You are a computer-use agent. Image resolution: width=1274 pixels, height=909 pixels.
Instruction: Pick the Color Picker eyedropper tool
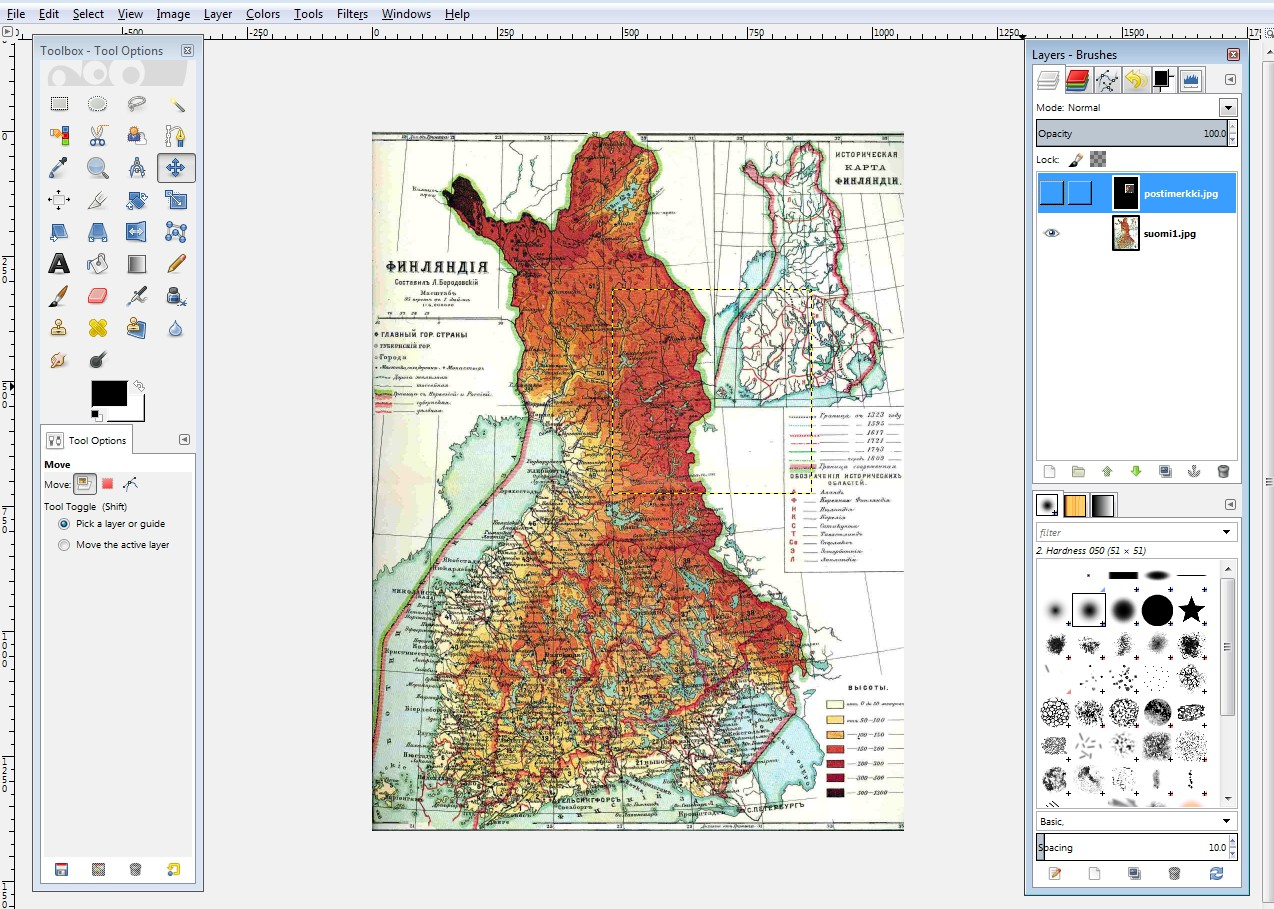click(x=59, y=167)
